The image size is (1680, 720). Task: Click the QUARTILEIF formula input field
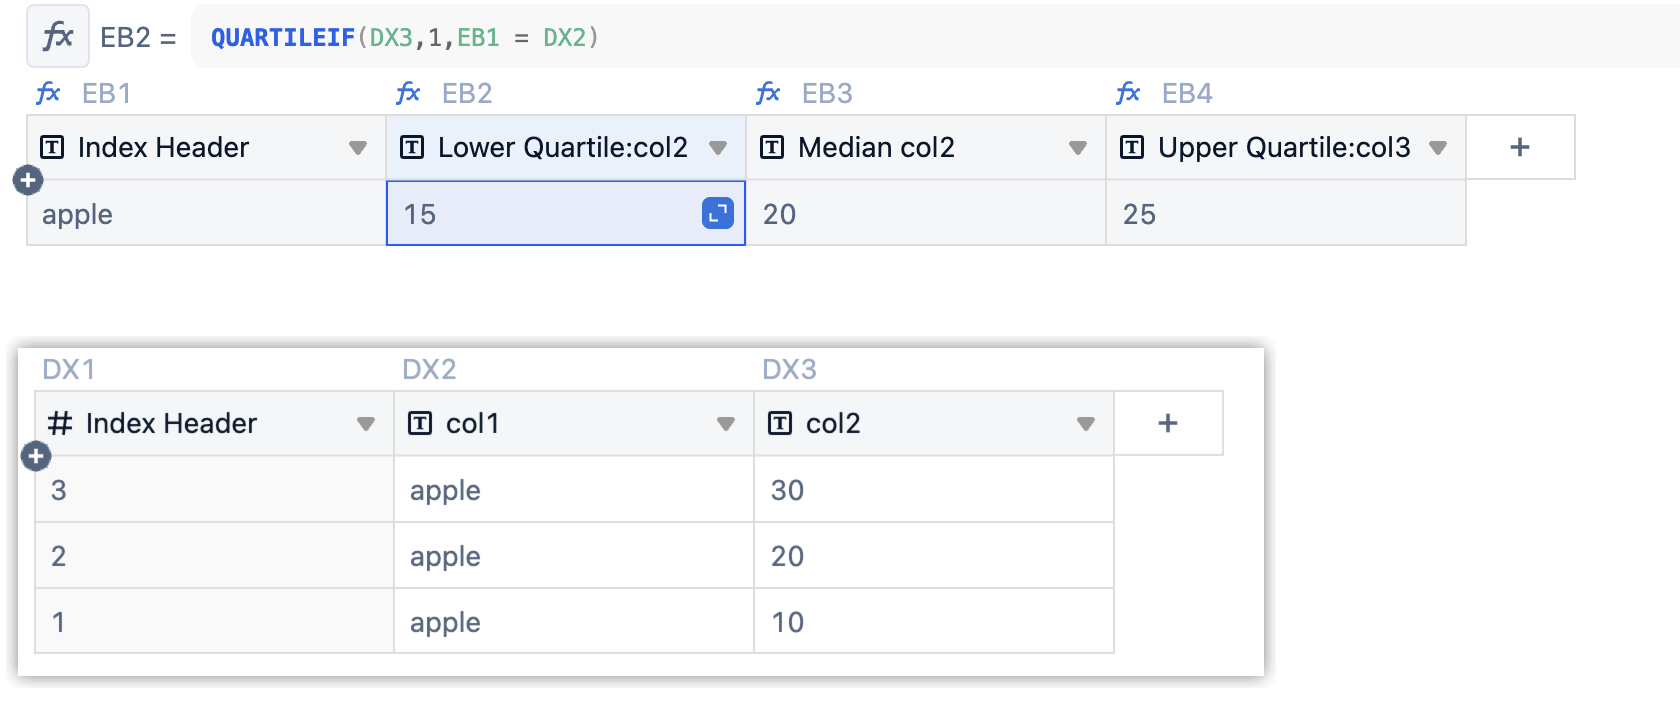pyautogui.click(x=935, y=37)
